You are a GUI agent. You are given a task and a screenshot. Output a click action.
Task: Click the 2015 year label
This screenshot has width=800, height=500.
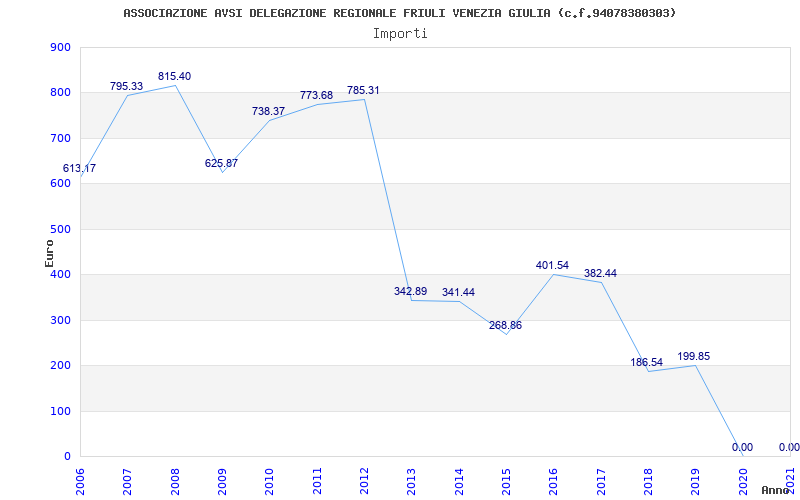[506, 480]
